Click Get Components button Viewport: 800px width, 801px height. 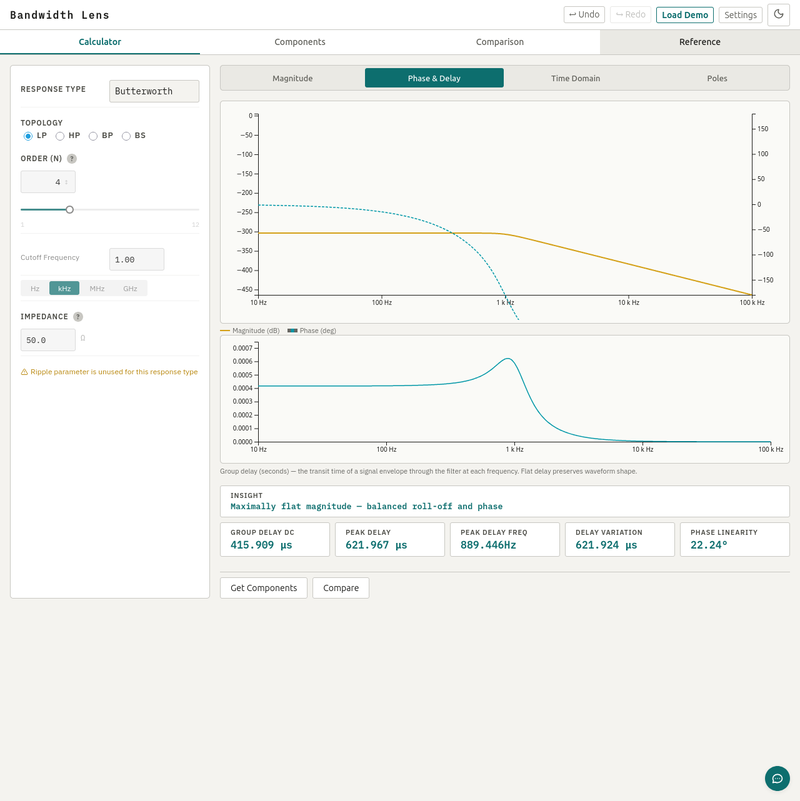pos(264,588)
